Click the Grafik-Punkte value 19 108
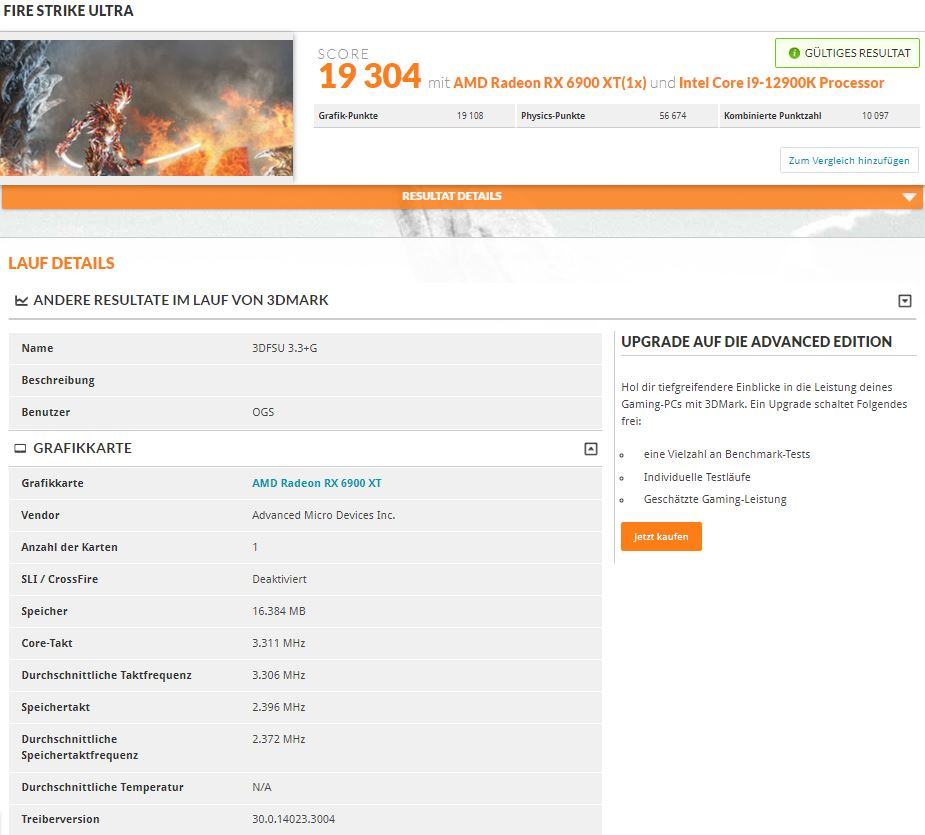Image resolution: width=925 pixels, height=835 pixels. click(x=470, y=116)
